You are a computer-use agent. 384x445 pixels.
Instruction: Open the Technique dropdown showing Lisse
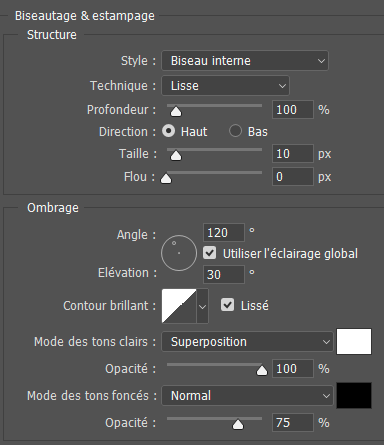tap(225, 86)
